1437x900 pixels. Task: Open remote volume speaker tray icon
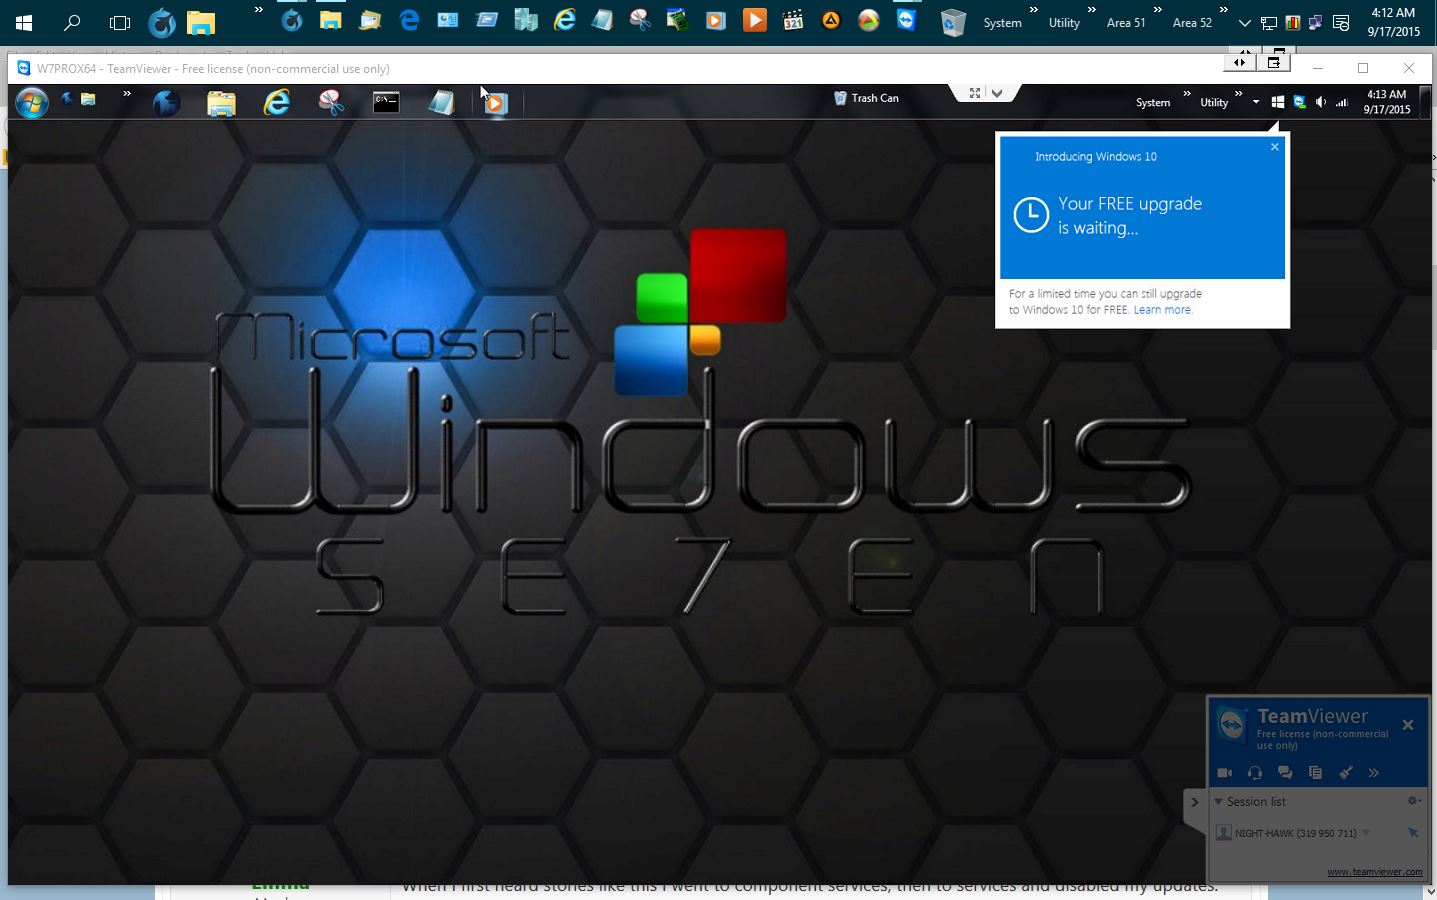1321,102
